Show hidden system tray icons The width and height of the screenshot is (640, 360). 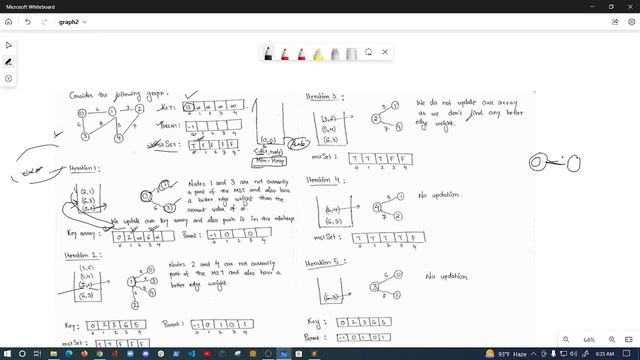click(x=533, y=354)
